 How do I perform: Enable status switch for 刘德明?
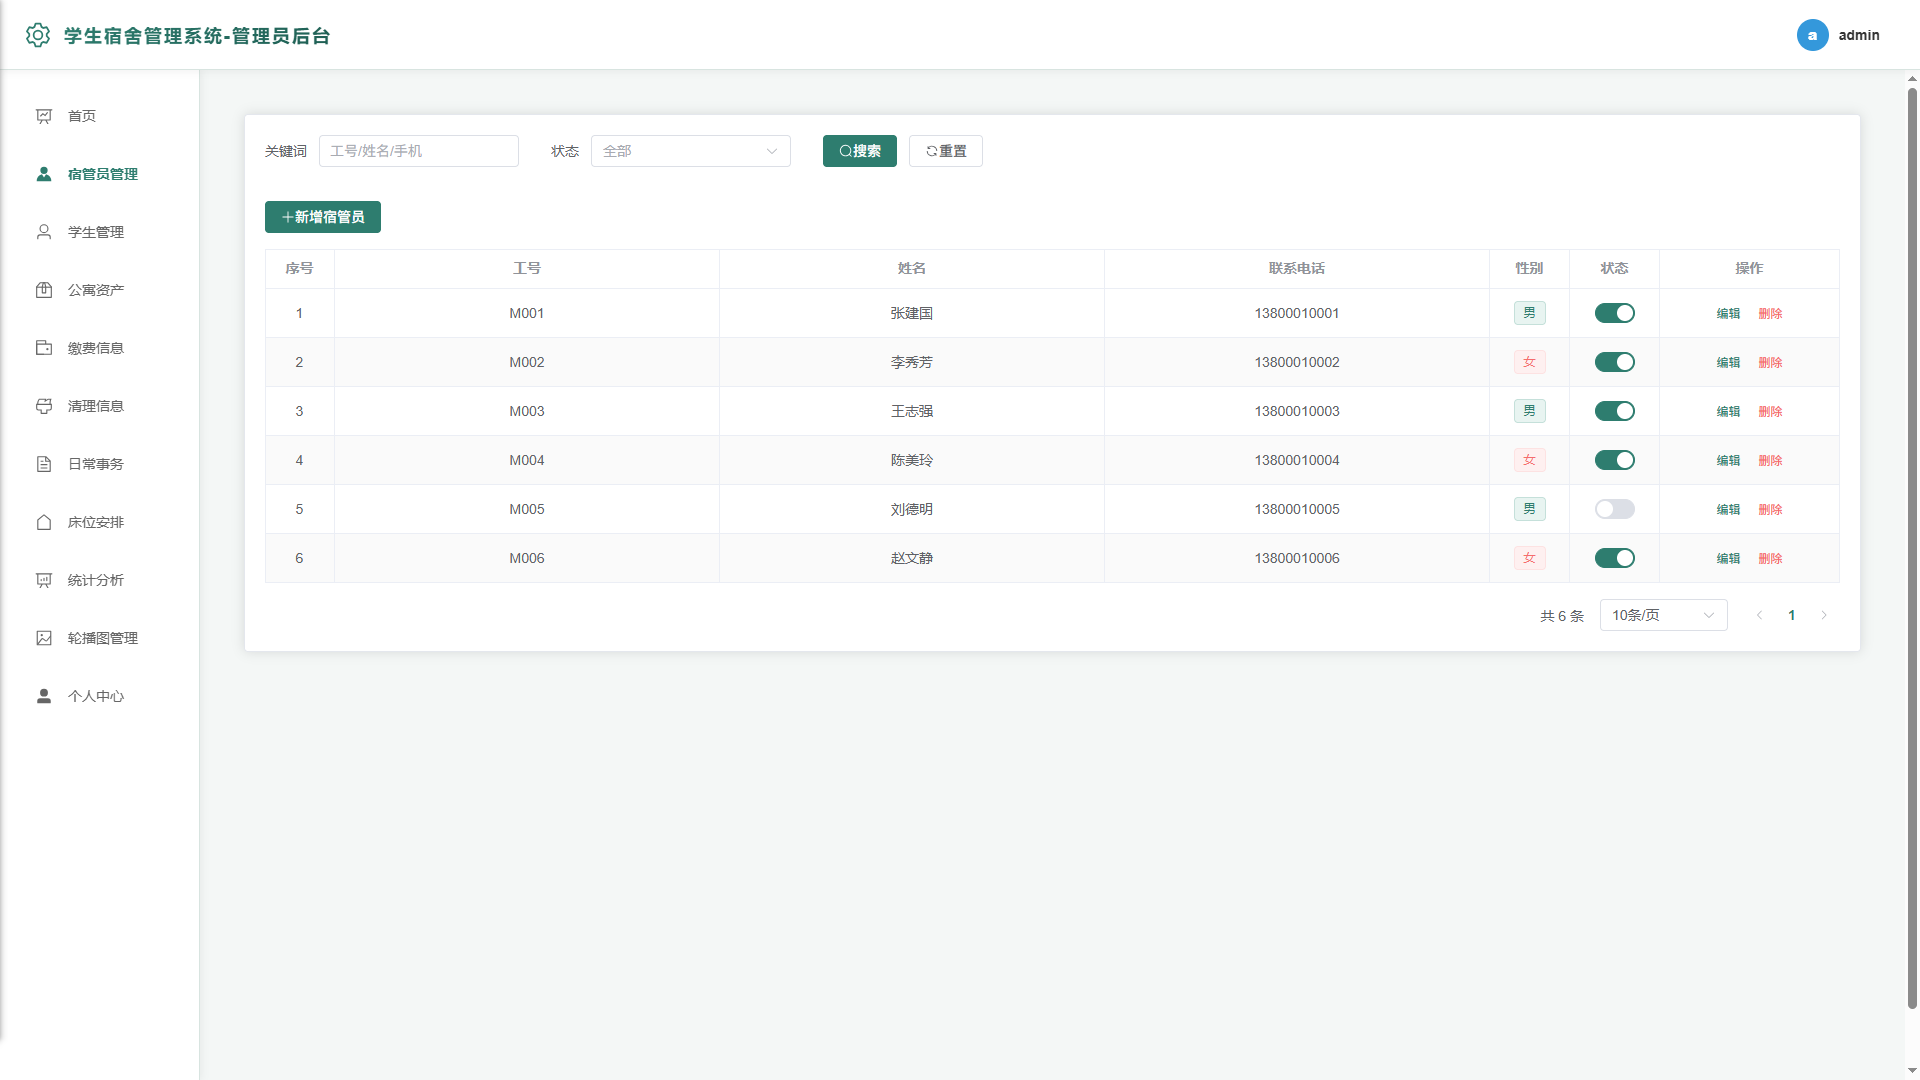click(x=1614, y=509)
